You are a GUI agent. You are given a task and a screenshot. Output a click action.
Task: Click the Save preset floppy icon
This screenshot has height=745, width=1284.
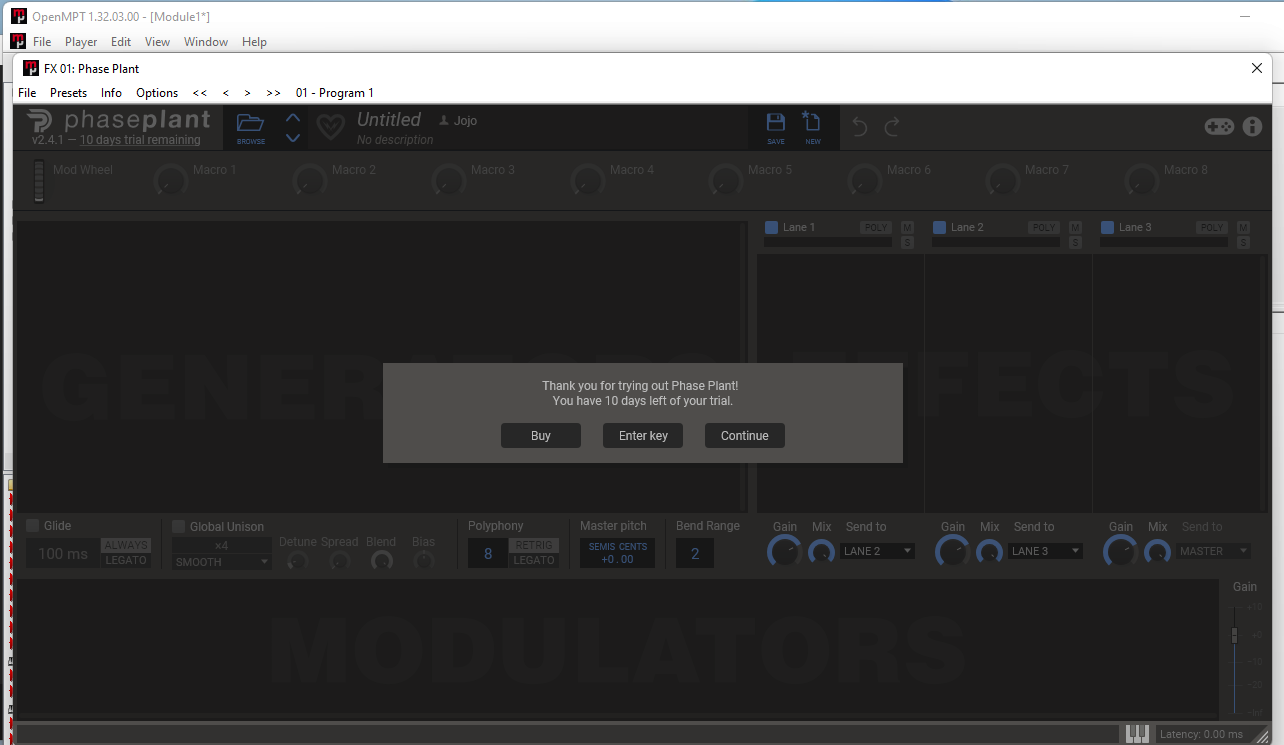(776, 125)
